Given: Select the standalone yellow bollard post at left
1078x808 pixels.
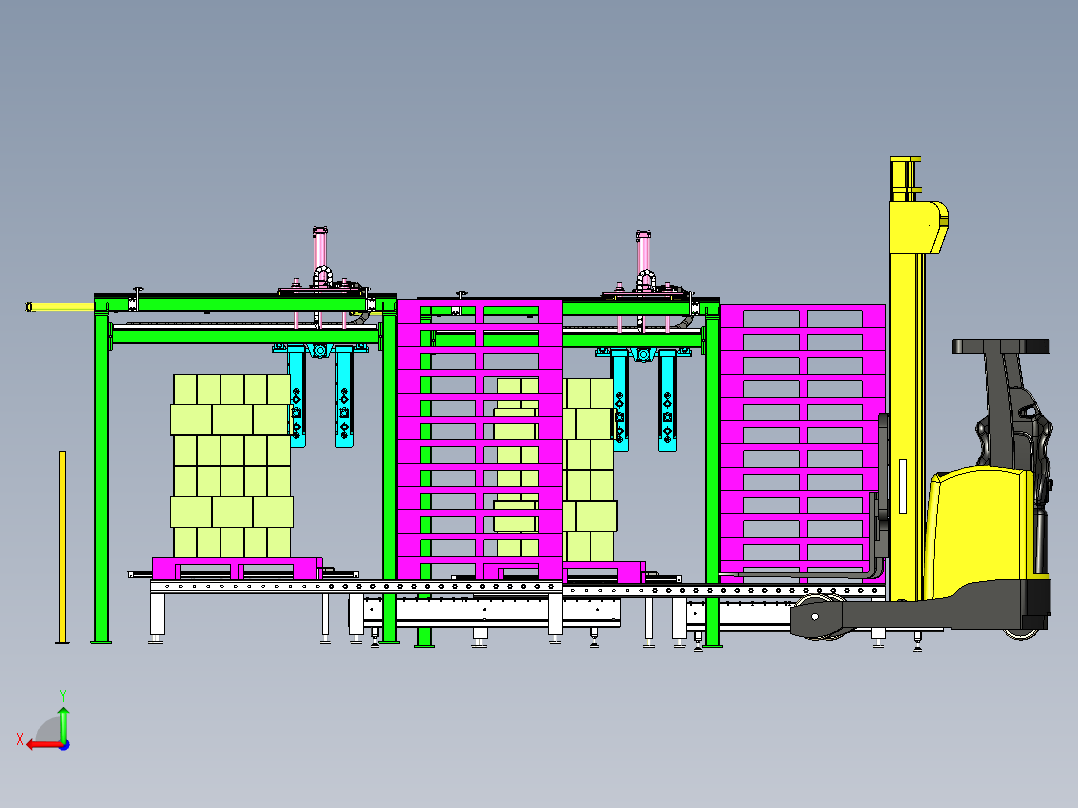Looking at the screenshot, I should (63, 547).
